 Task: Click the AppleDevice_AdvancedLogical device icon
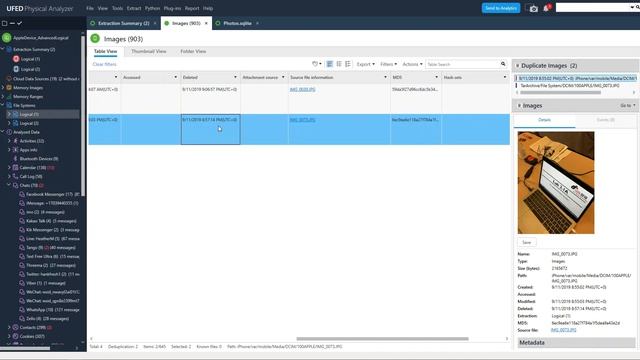tap(7, 38)
